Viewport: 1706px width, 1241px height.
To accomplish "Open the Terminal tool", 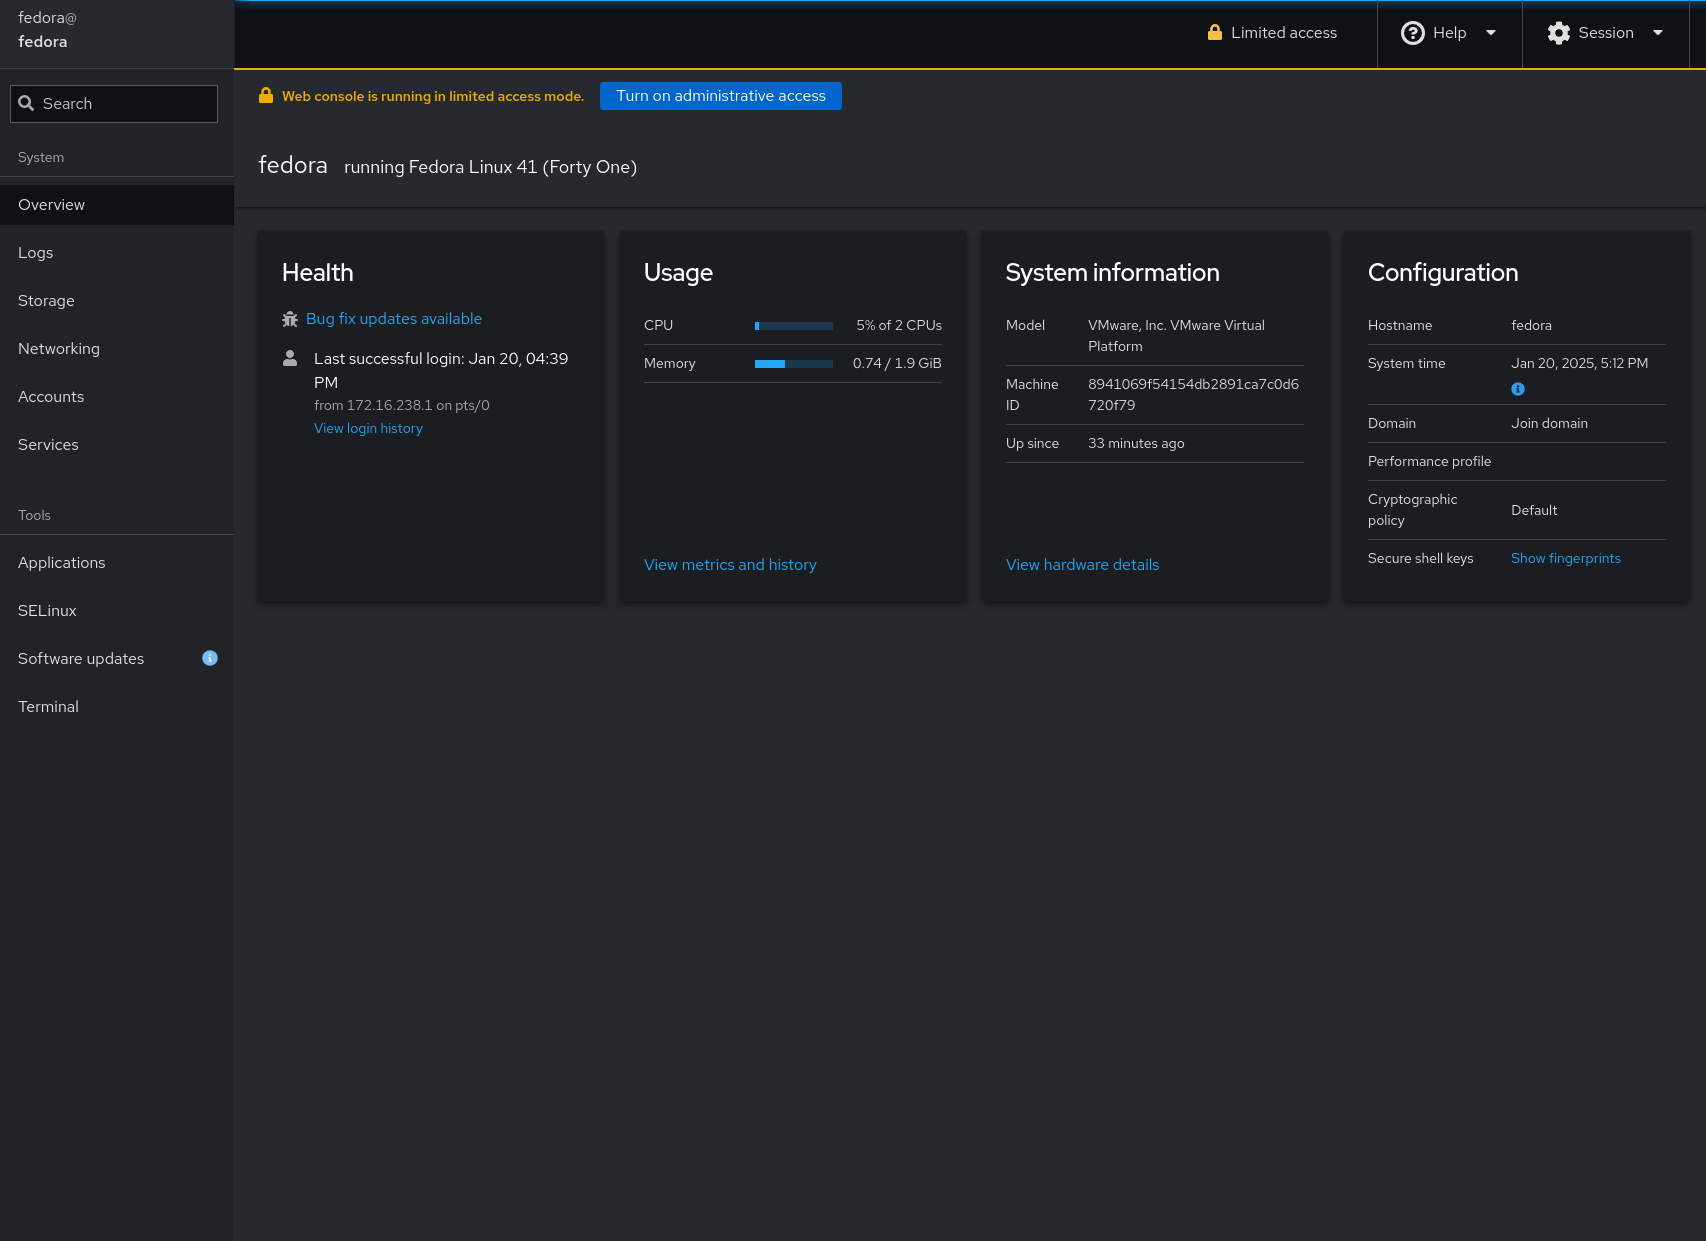I will pos(48,707).
